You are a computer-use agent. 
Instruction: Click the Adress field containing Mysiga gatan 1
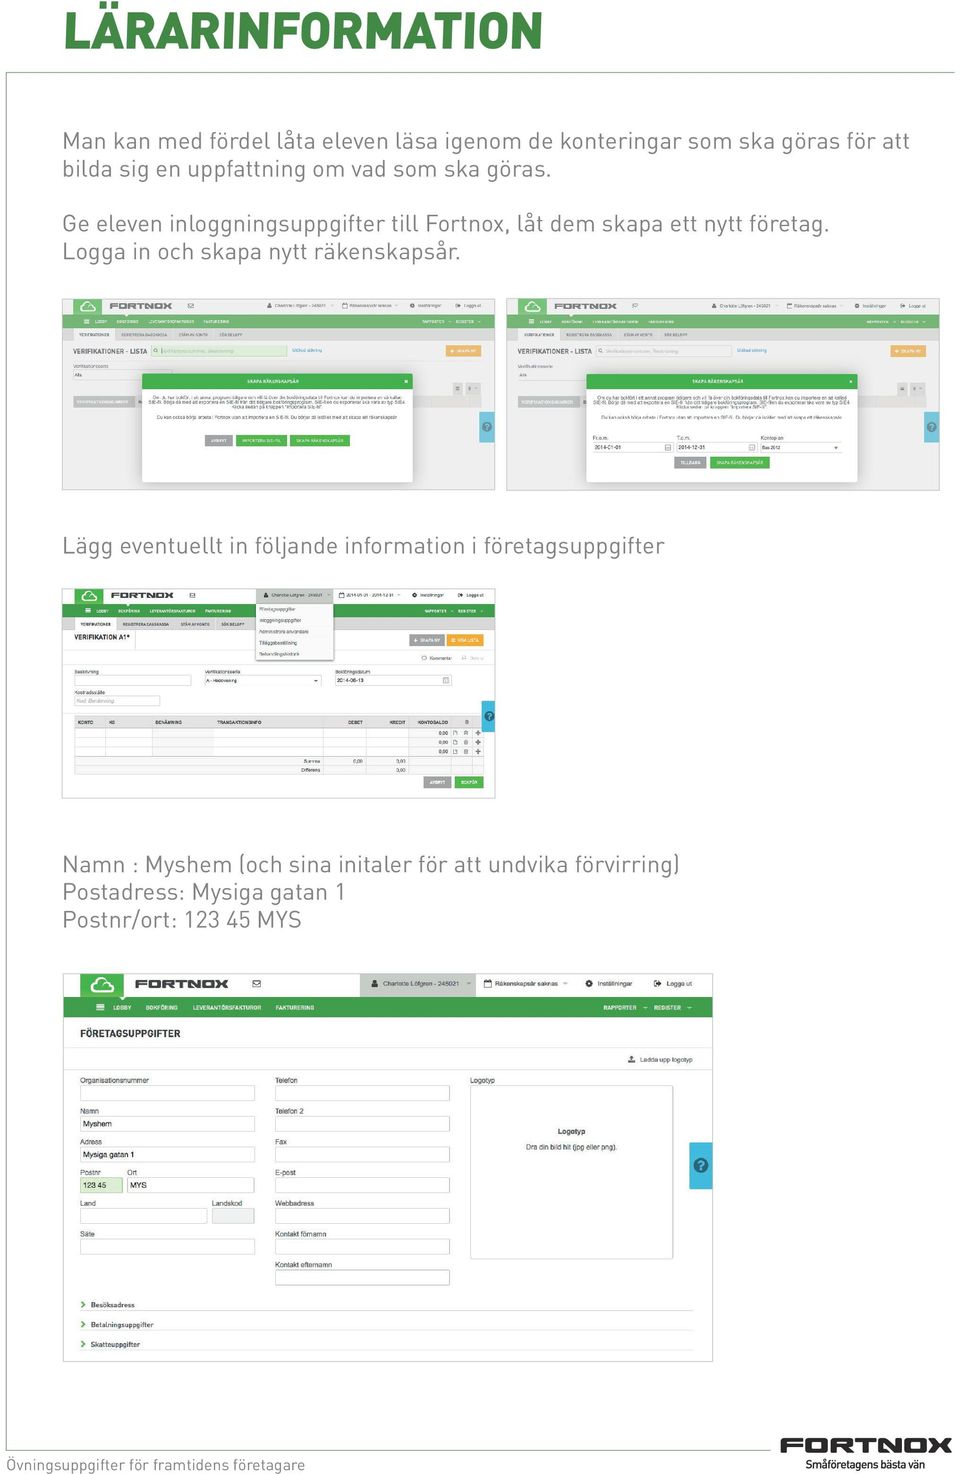pyautogui.click(x=167, y=1155)
